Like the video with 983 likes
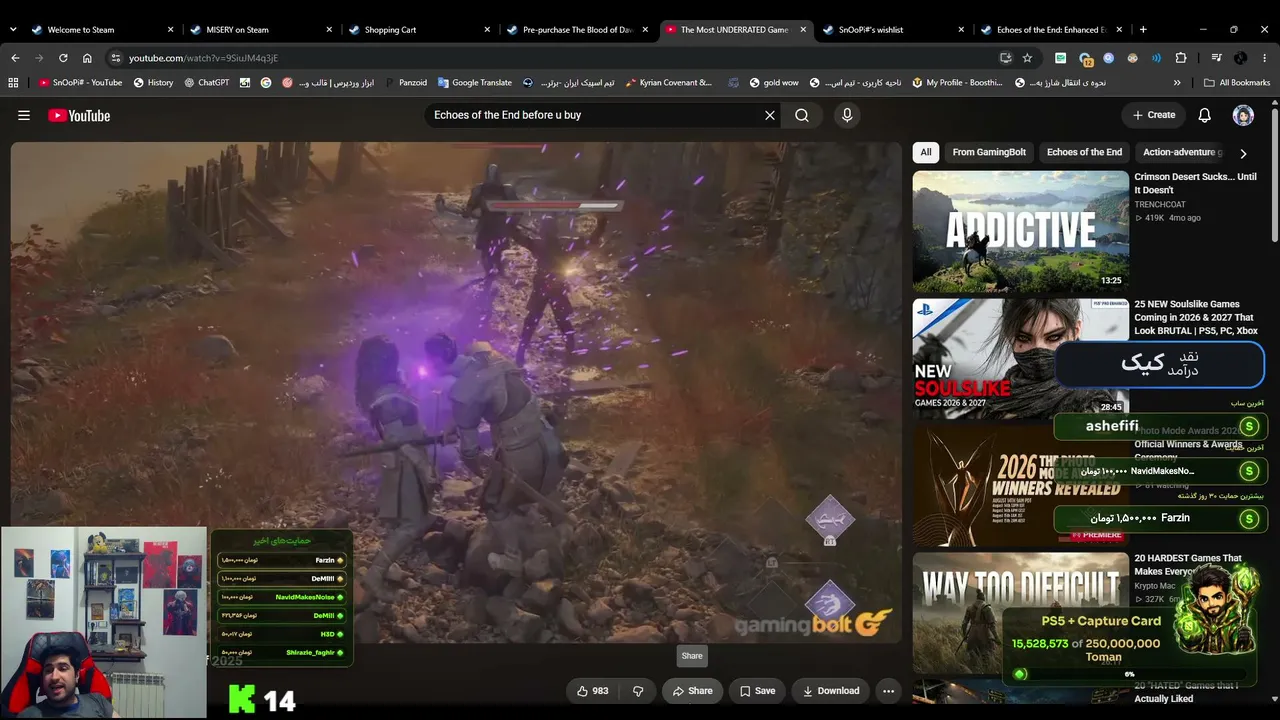The height and width of the screenshot is (720, 1280). coord(593,691)
